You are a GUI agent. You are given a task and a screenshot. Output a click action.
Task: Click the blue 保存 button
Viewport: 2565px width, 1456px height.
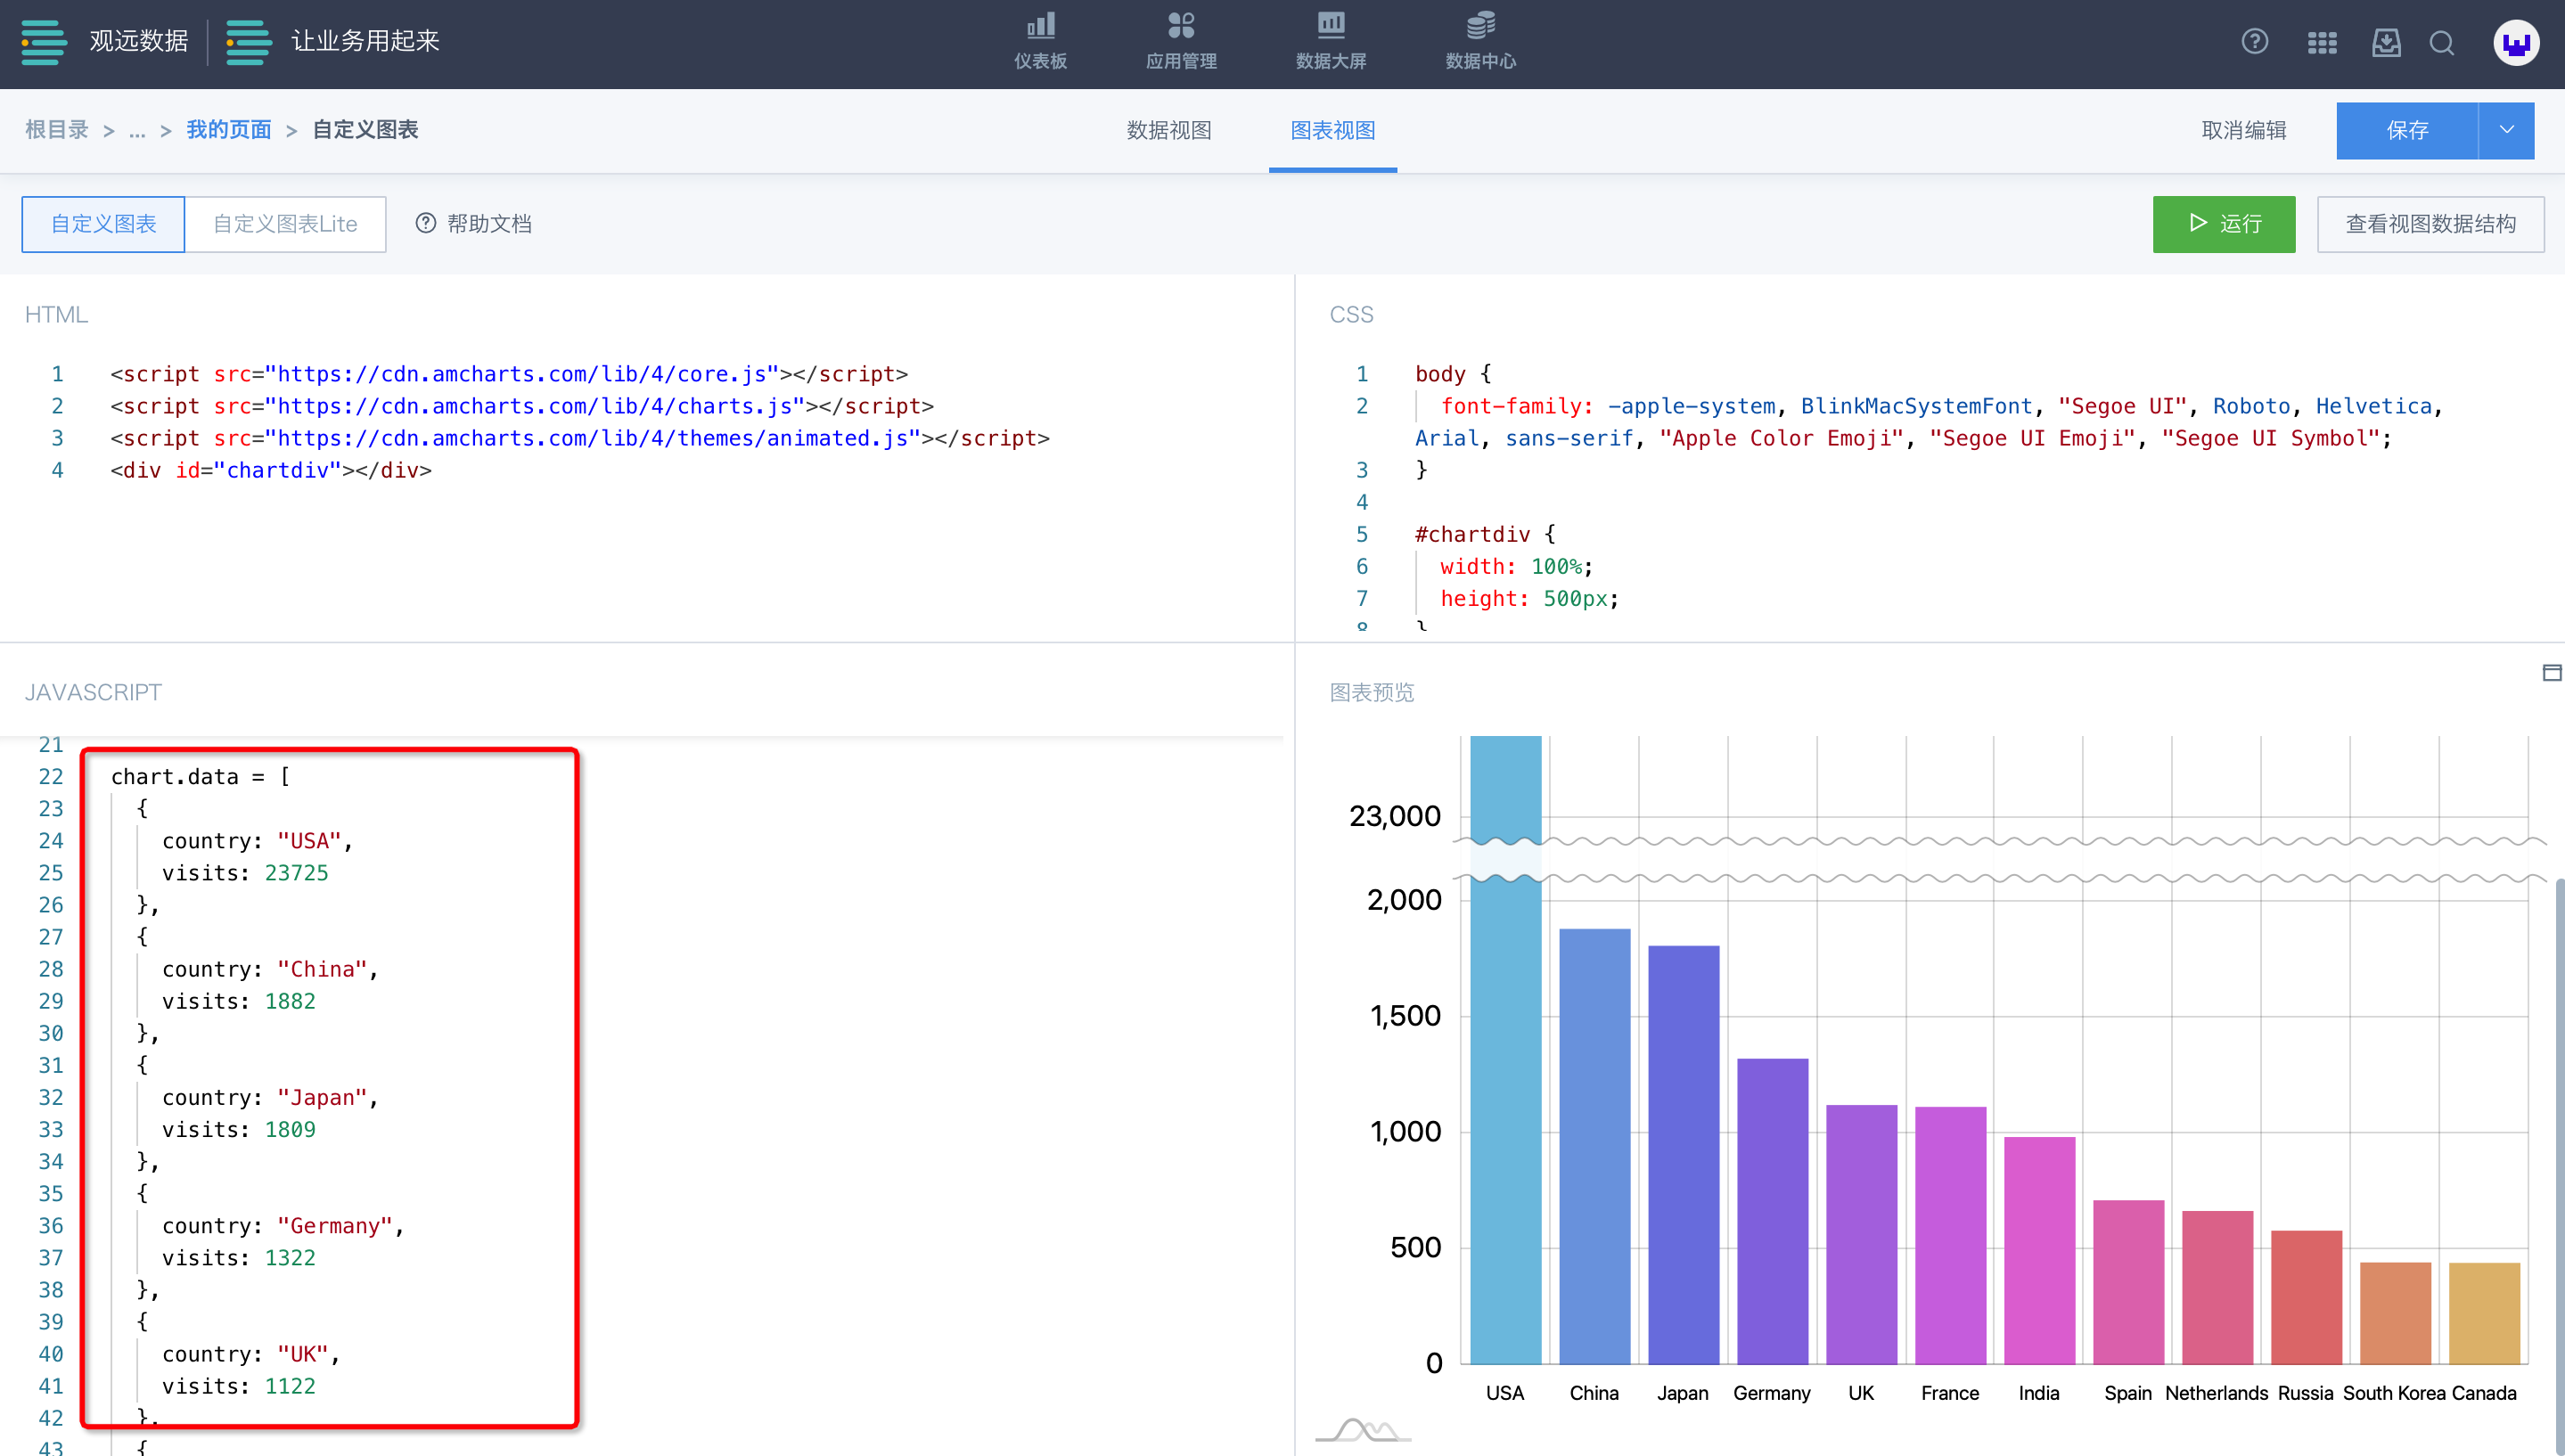tap(2407, 130)
